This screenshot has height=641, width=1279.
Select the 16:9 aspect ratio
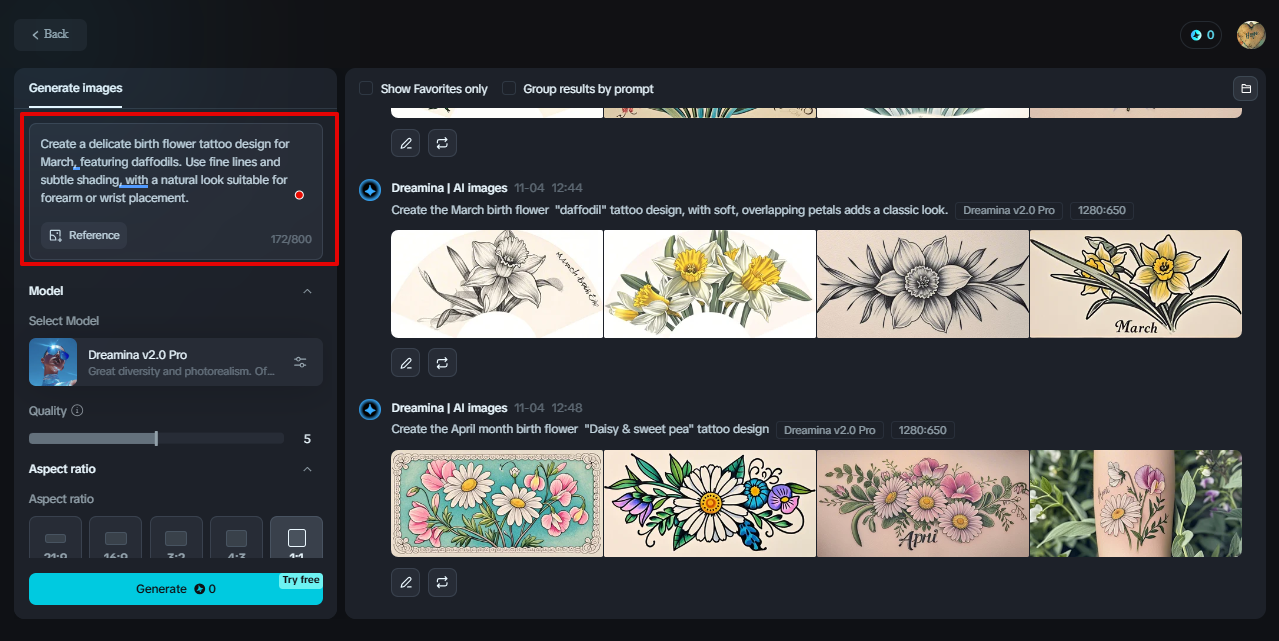tap(116, 540)
